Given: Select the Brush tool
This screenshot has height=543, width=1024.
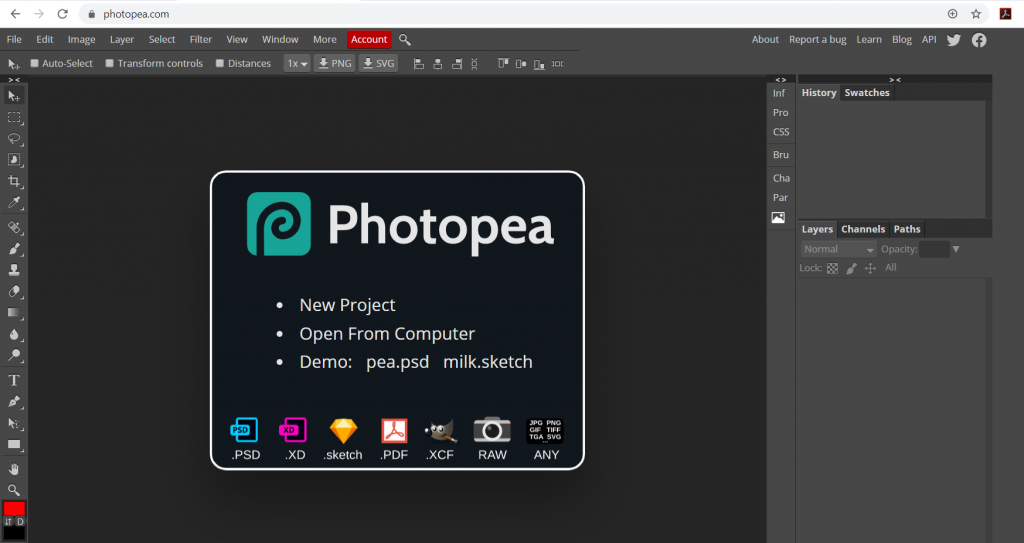Looking at the screenshot, I should coord(14,249).
